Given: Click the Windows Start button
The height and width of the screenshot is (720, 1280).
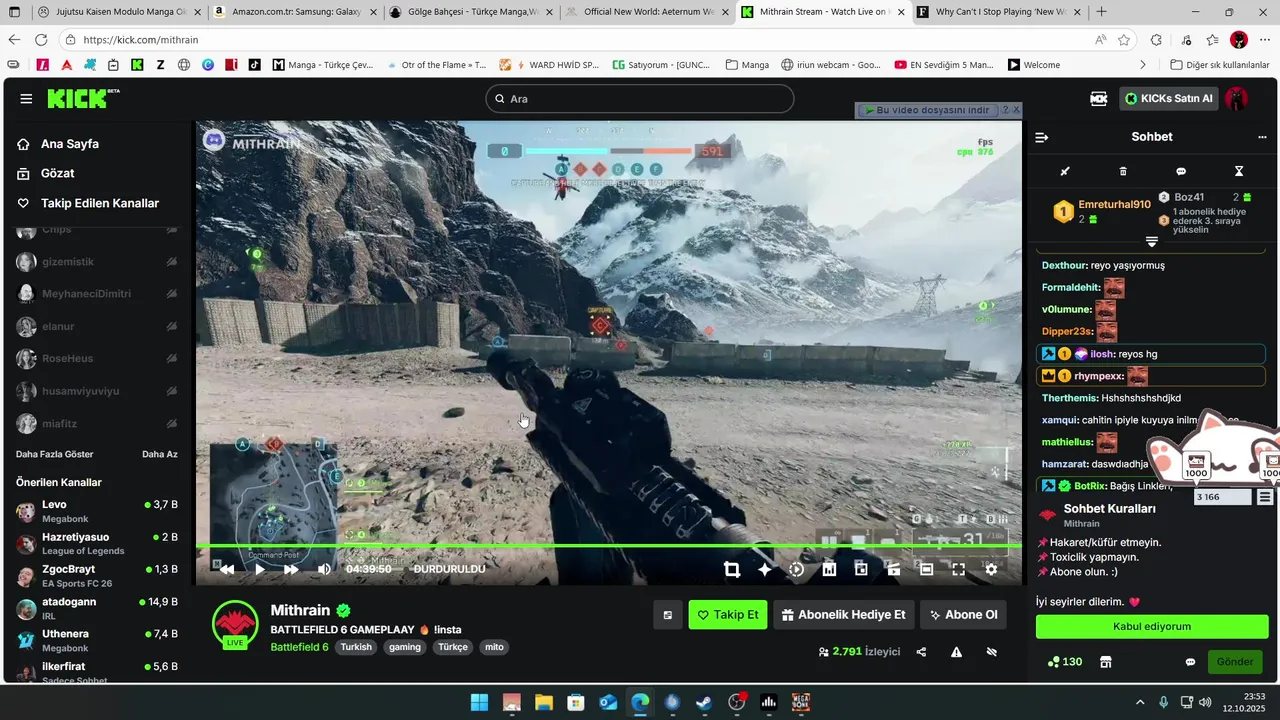Looking at the screenshot, I should [x=479, y=702].
